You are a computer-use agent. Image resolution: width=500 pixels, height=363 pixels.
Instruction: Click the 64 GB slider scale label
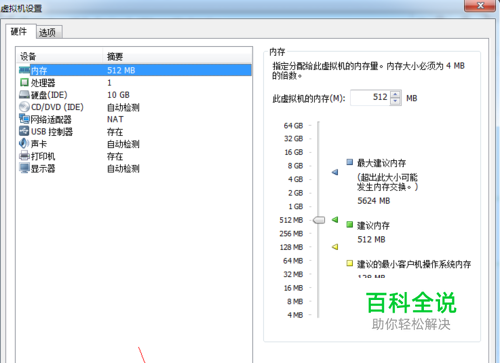tap(293, 126)
